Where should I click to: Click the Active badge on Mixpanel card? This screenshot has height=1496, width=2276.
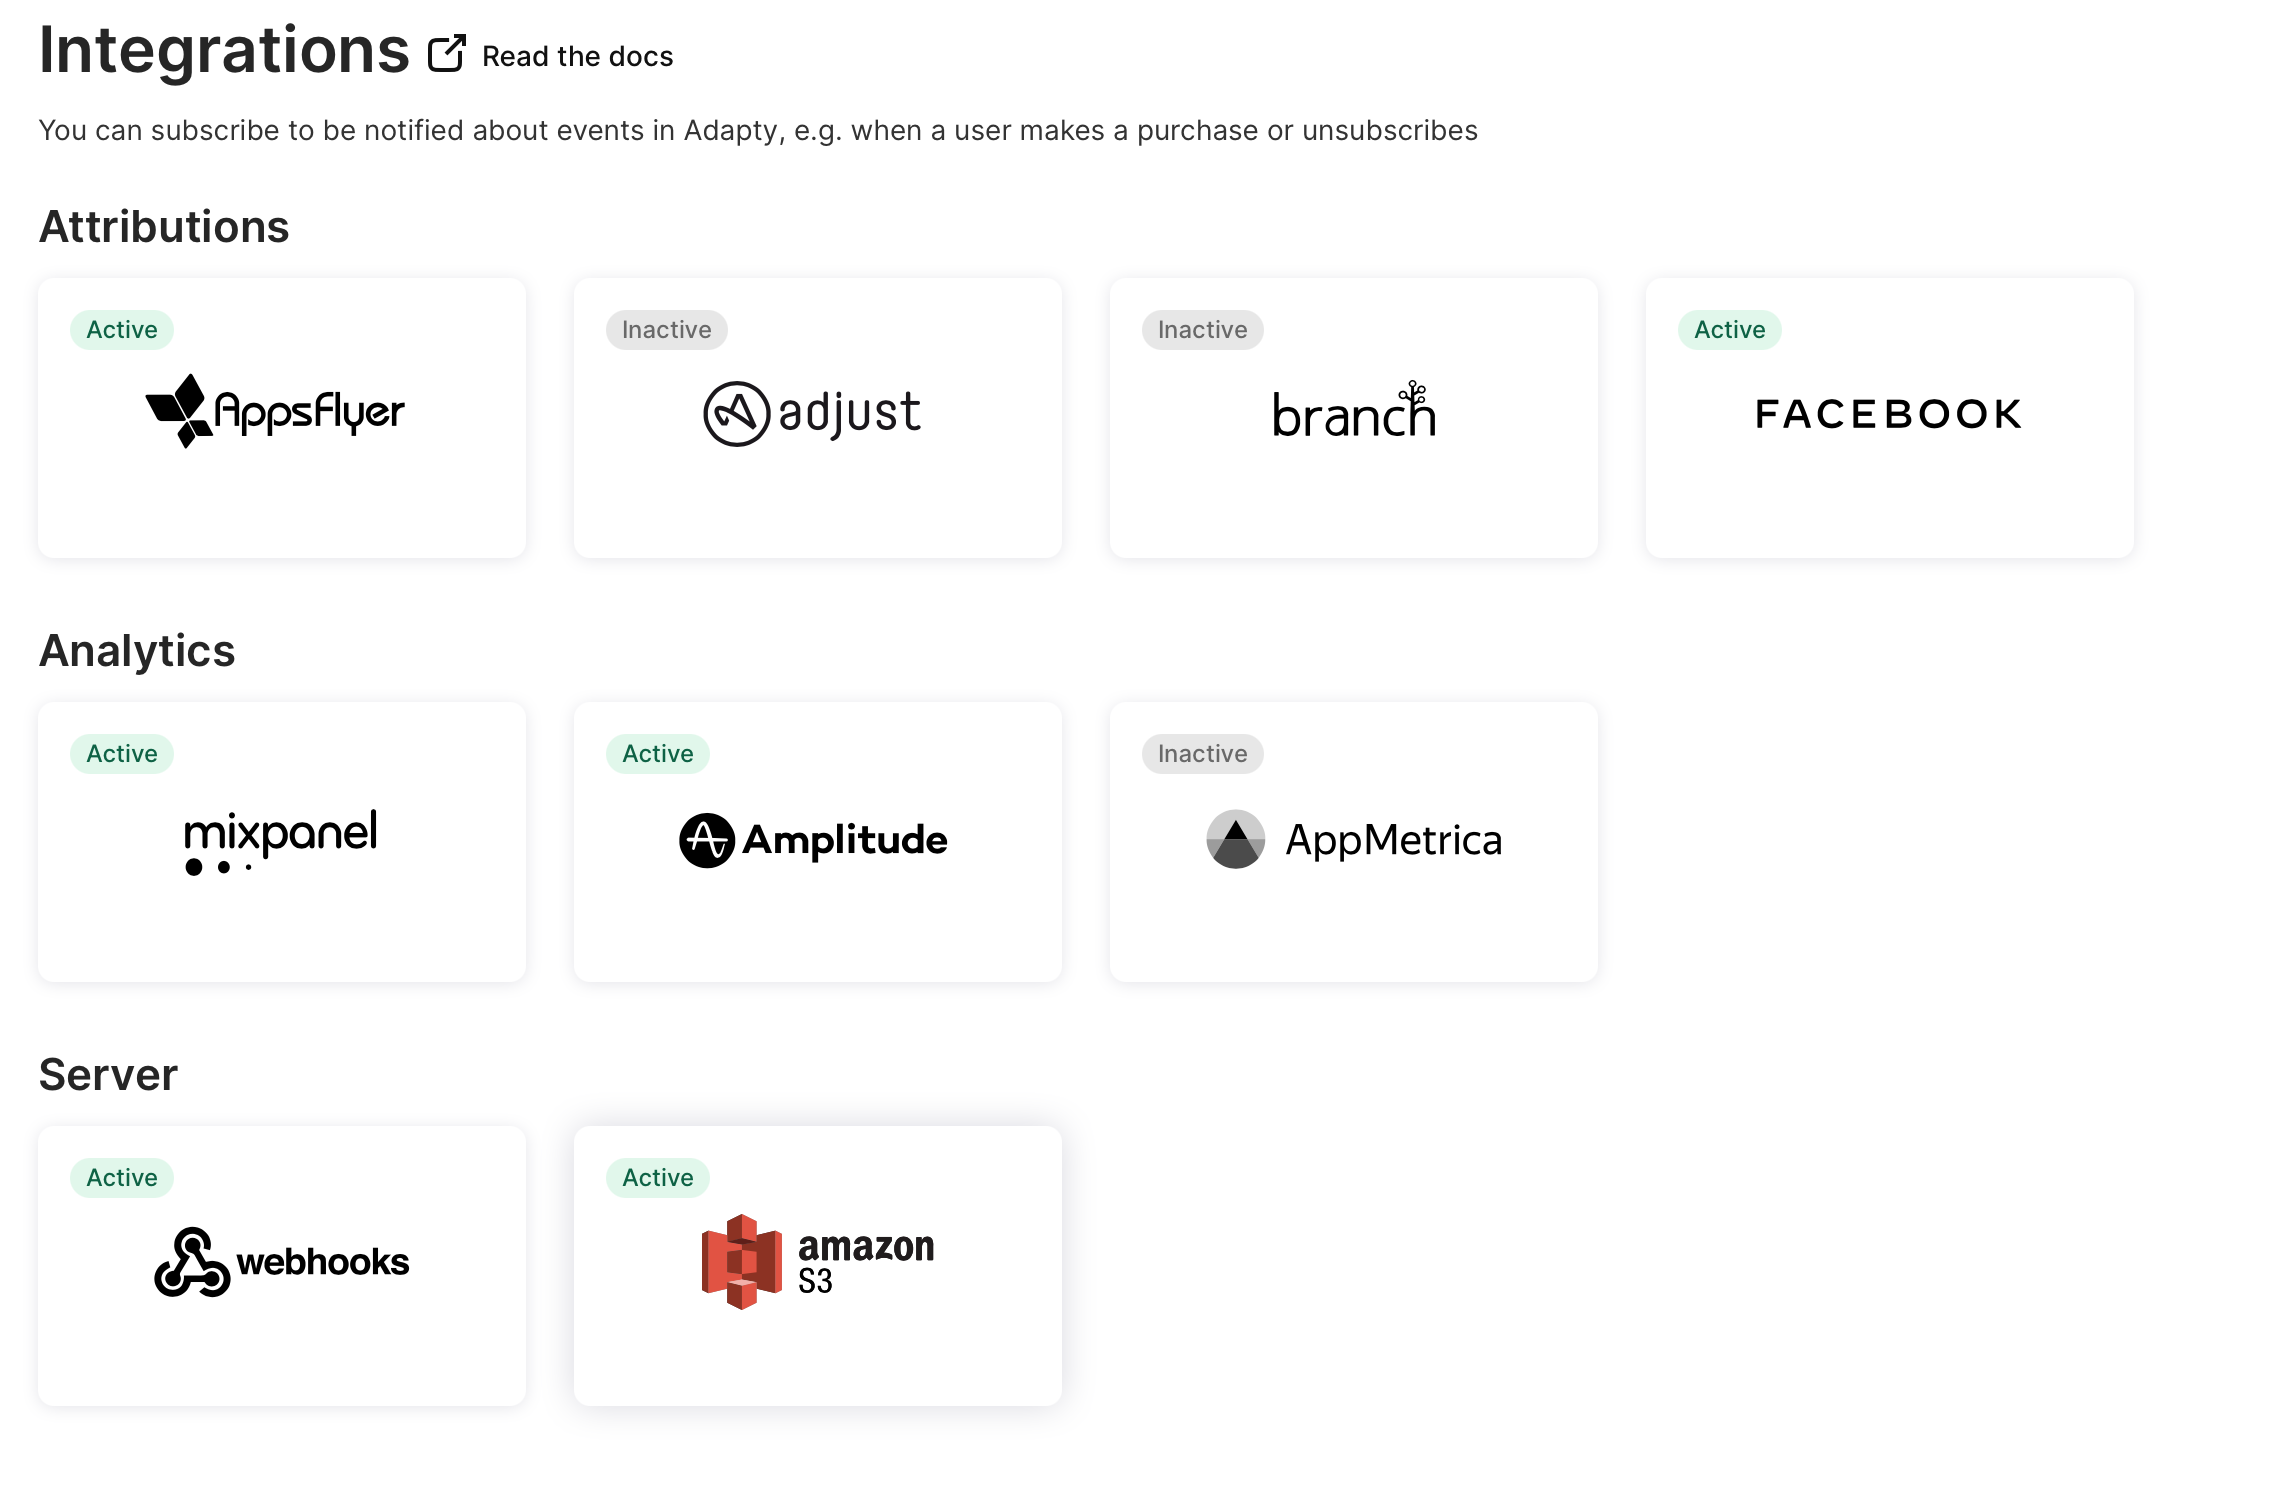[x=122, y=754]
